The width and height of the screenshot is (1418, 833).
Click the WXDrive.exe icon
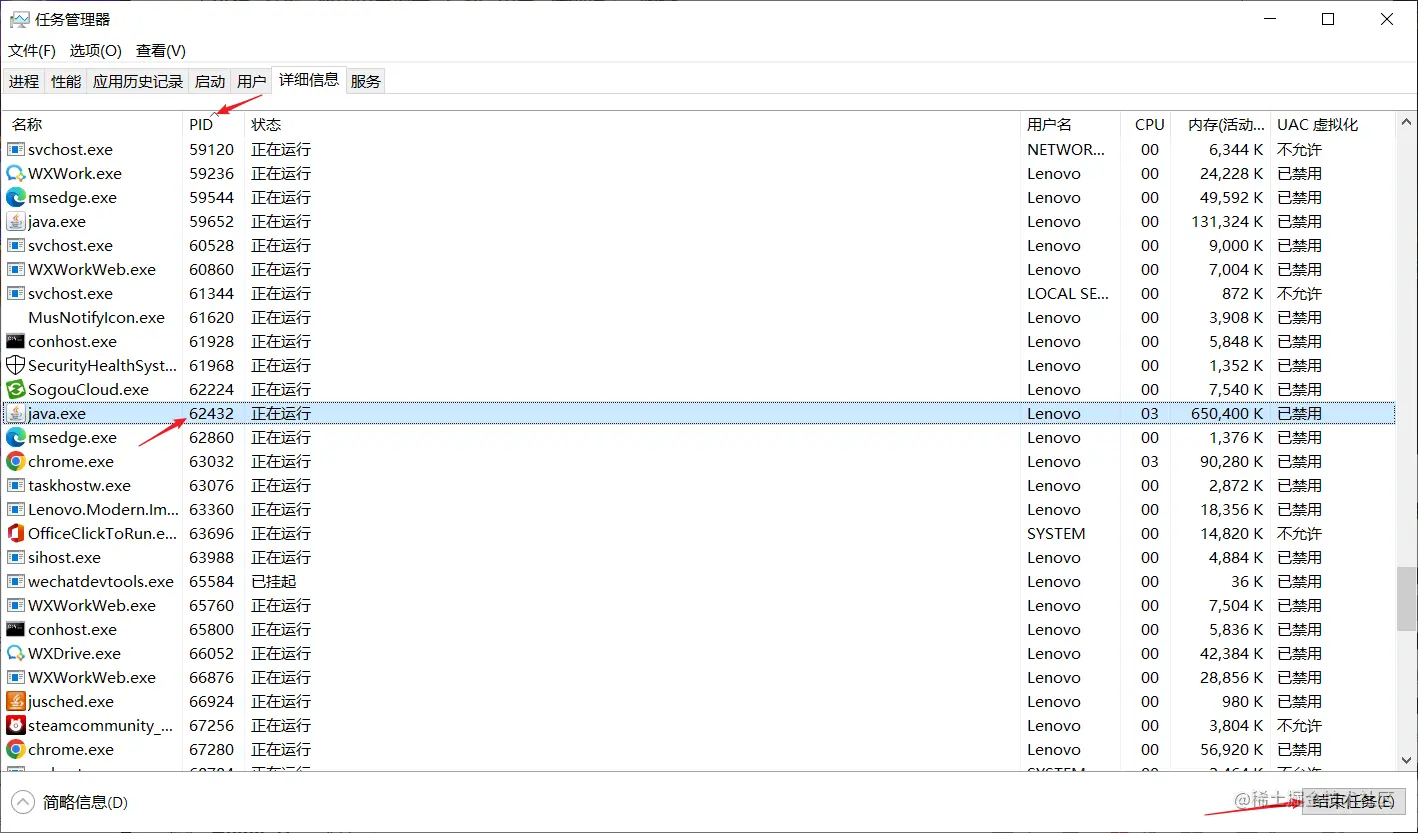point(15,653)
